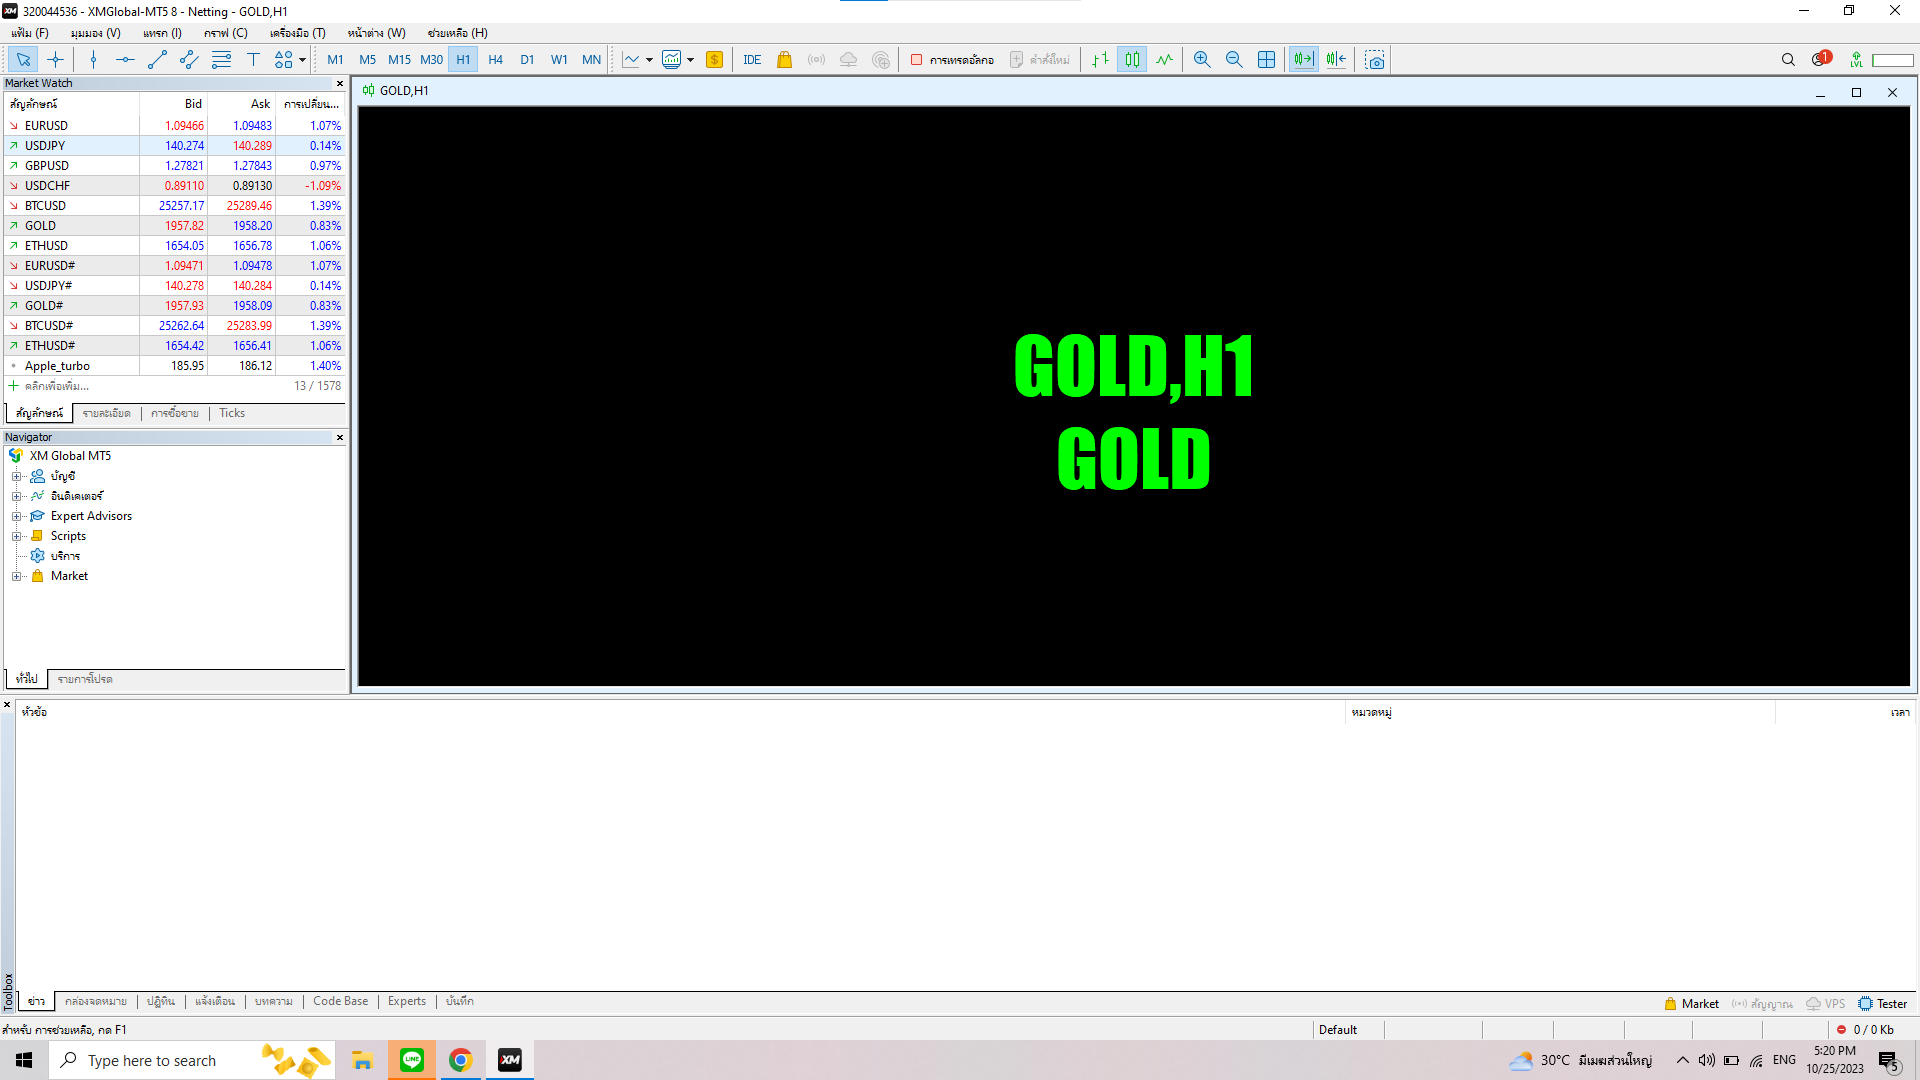Select the Apple_turbo symbol row
The height and width of the screenshot is (1080, 1920).
point(175,366)
